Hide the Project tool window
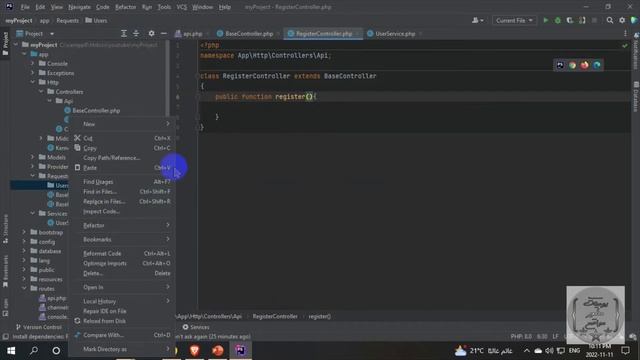 (164, 33)
